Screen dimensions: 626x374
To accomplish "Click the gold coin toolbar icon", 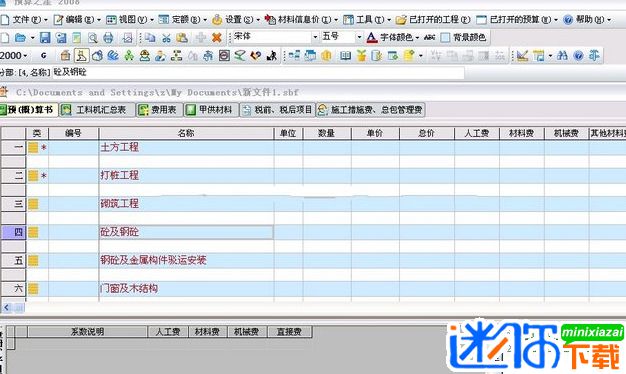I will (x=327, y=56).
